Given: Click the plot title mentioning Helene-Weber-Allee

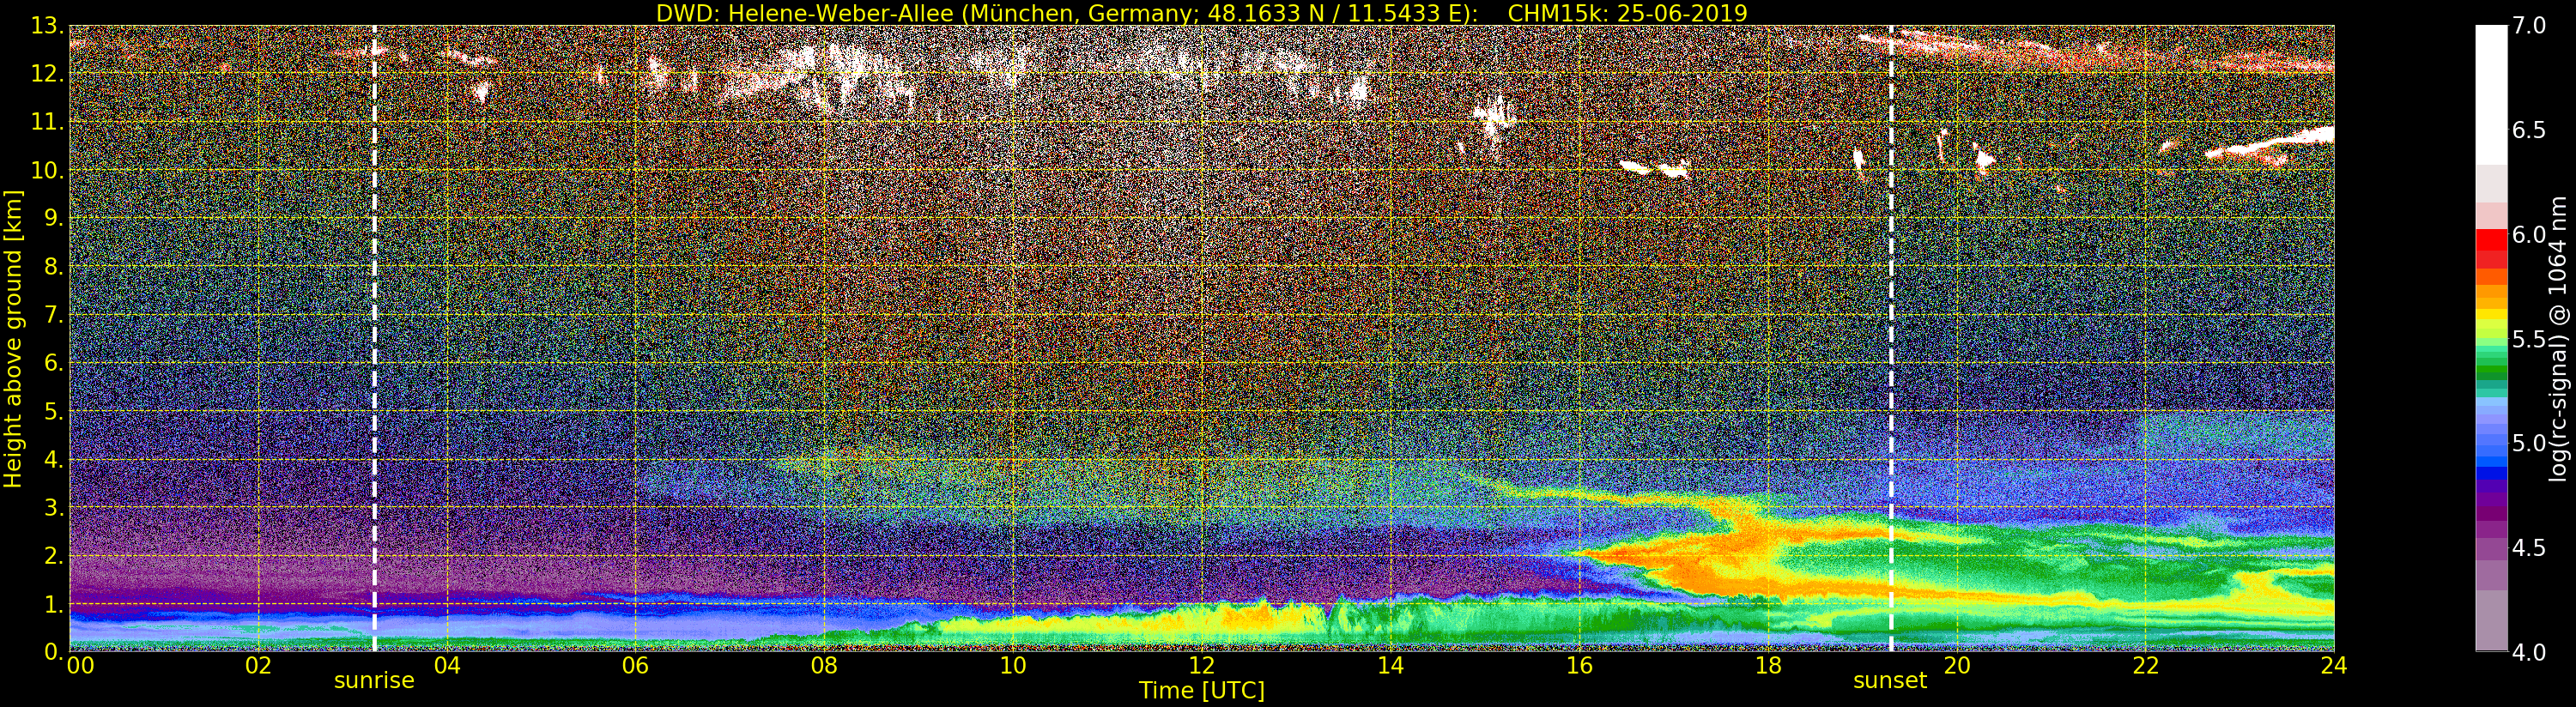Looking at the screenshot, I should (x=1201, y=13).
